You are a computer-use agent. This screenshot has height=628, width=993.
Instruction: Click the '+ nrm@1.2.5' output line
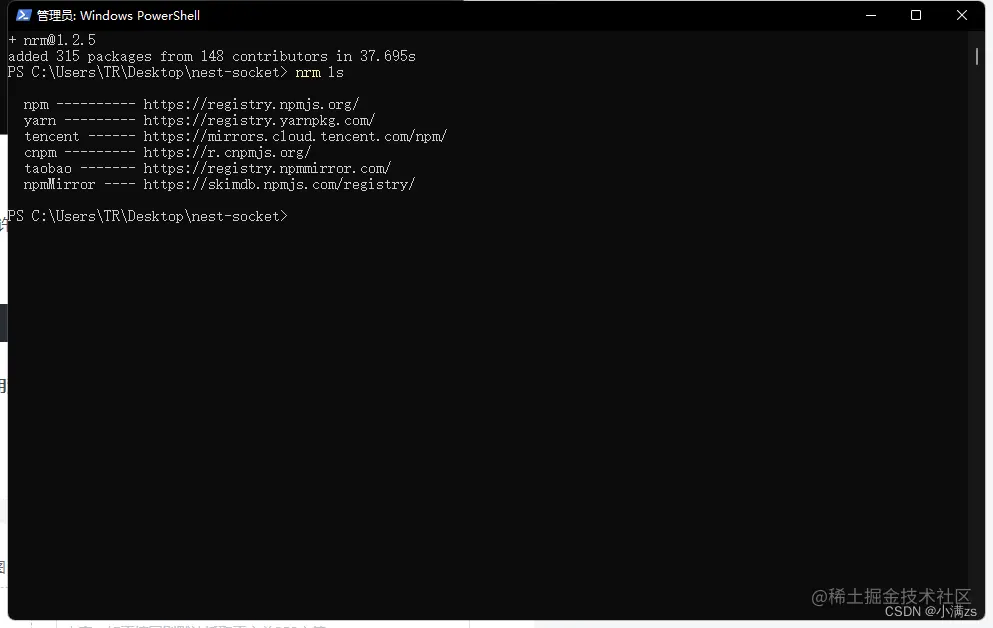pos(52,41)
